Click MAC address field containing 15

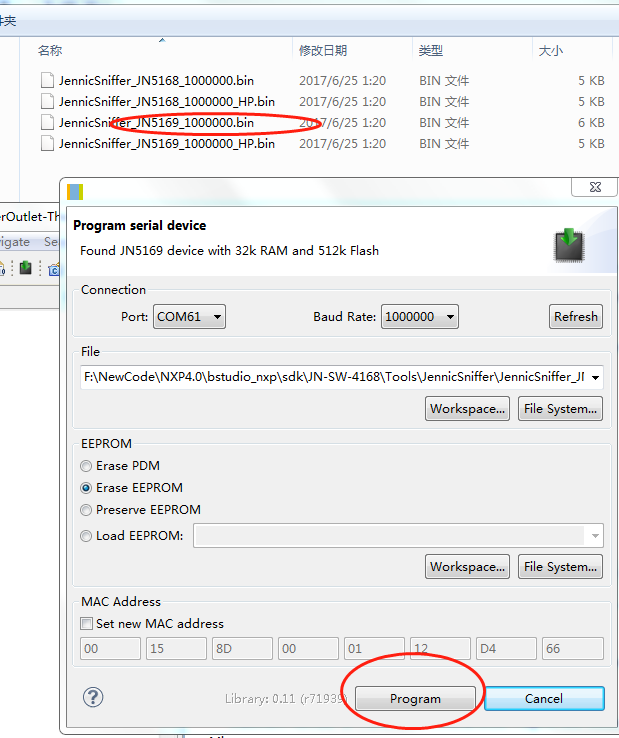(177, 649)
